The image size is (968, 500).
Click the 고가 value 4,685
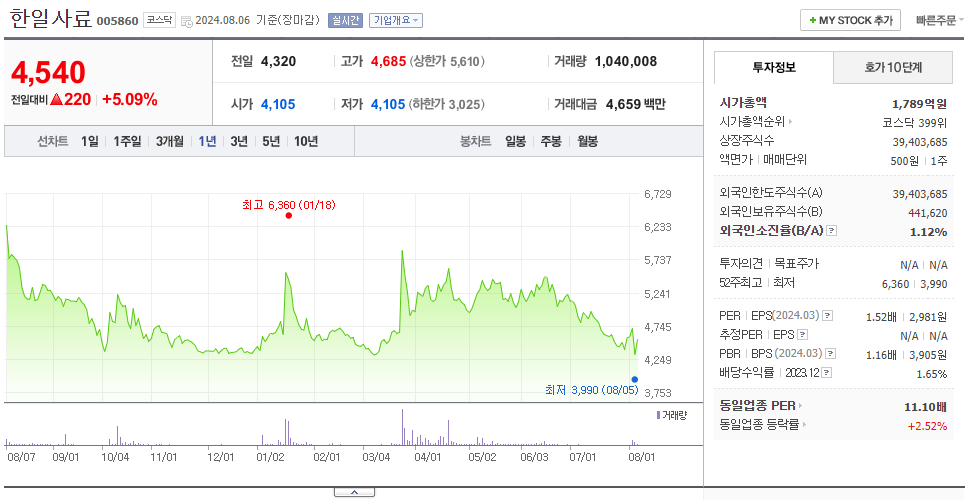pos(388,61)
